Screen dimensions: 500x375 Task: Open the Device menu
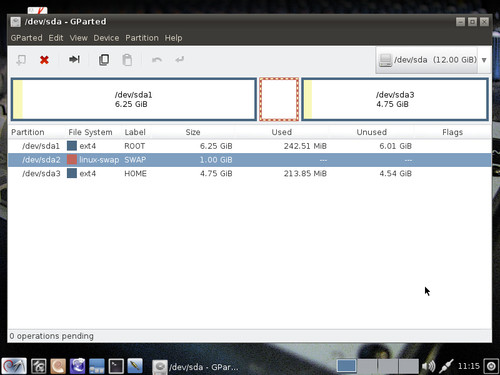(106, 38)
